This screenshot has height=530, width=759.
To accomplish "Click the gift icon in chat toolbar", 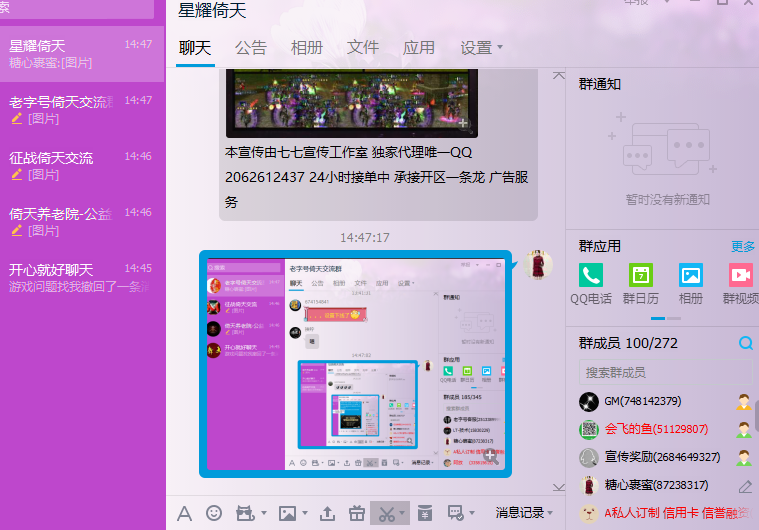I will pyautogui.click(x=357, y=513).
